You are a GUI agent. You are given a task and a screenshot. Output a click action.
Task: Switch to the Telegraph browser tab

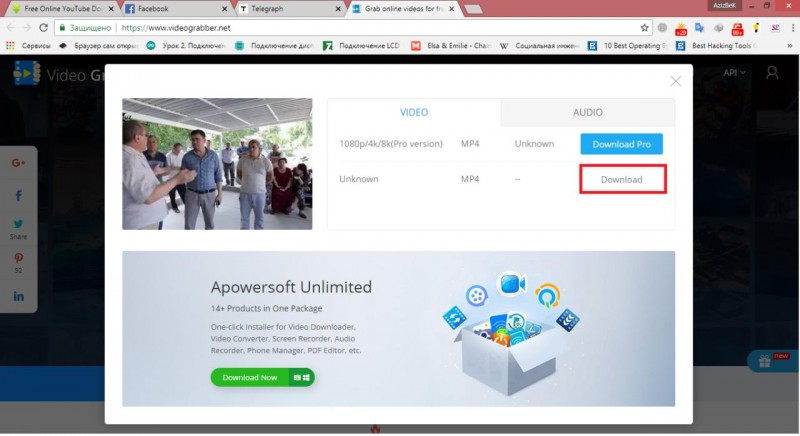click(x=290, y=9)
